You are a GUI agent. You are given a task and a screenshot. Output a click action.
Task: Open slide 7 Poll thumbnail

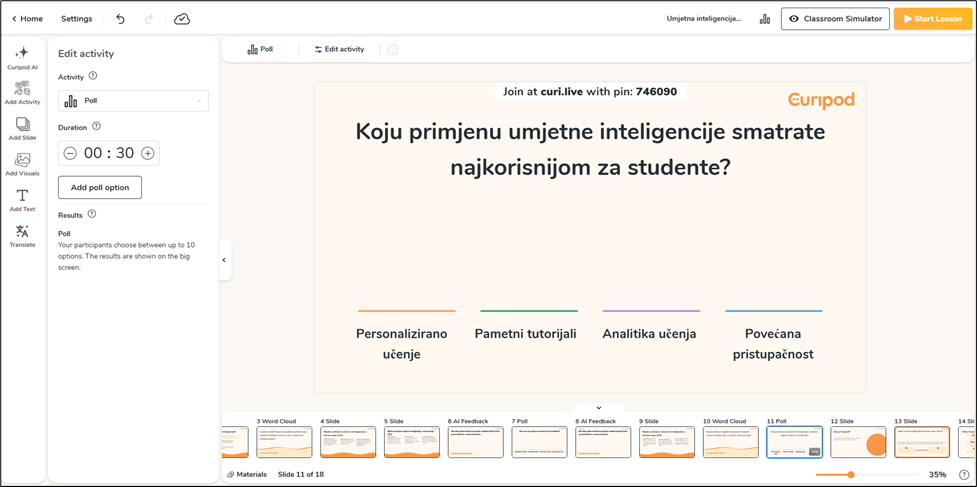click(540, 442)
